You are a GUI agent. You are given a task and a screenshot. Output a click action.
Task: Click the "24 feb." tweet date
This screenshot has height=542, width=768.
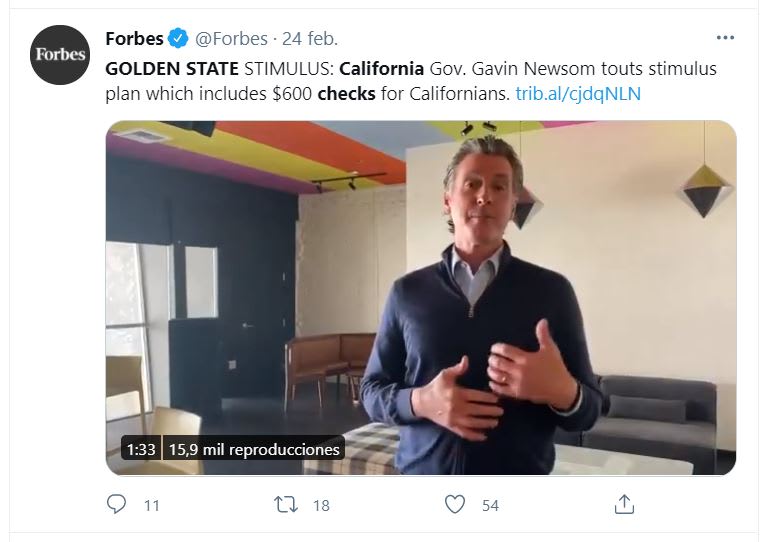tap(310, 39)
